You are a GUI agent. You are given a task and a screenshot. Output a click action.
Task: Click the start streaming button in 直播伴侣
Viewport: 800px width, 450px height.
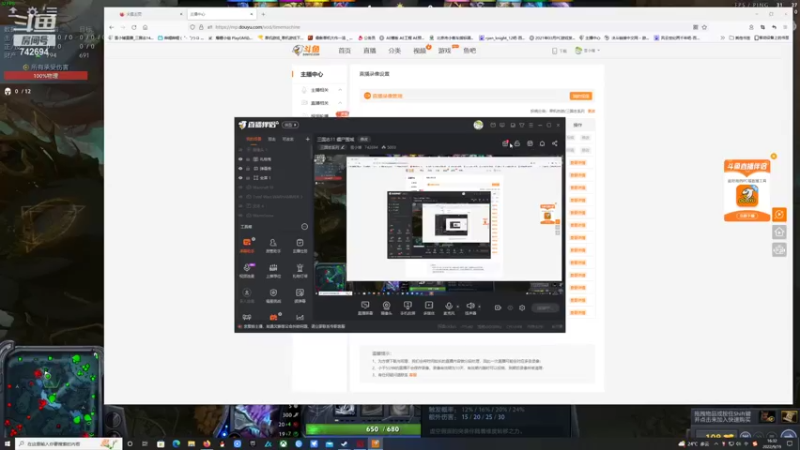pyautogui.click(x=545, y=308)
